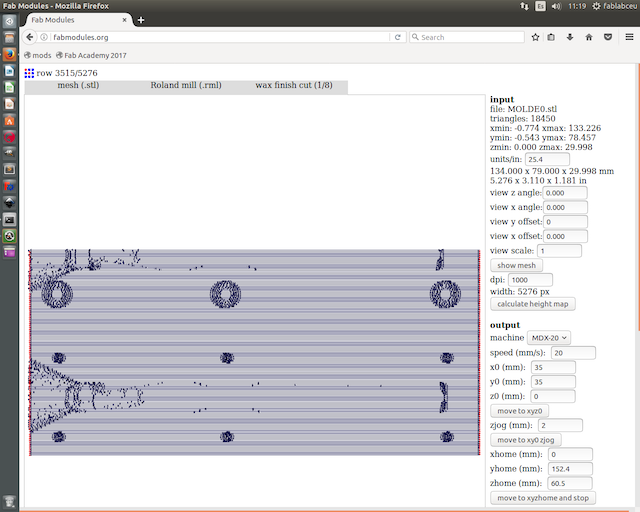
Task: Click the 11:19 clock in top panel
Action: click(577, 6)
